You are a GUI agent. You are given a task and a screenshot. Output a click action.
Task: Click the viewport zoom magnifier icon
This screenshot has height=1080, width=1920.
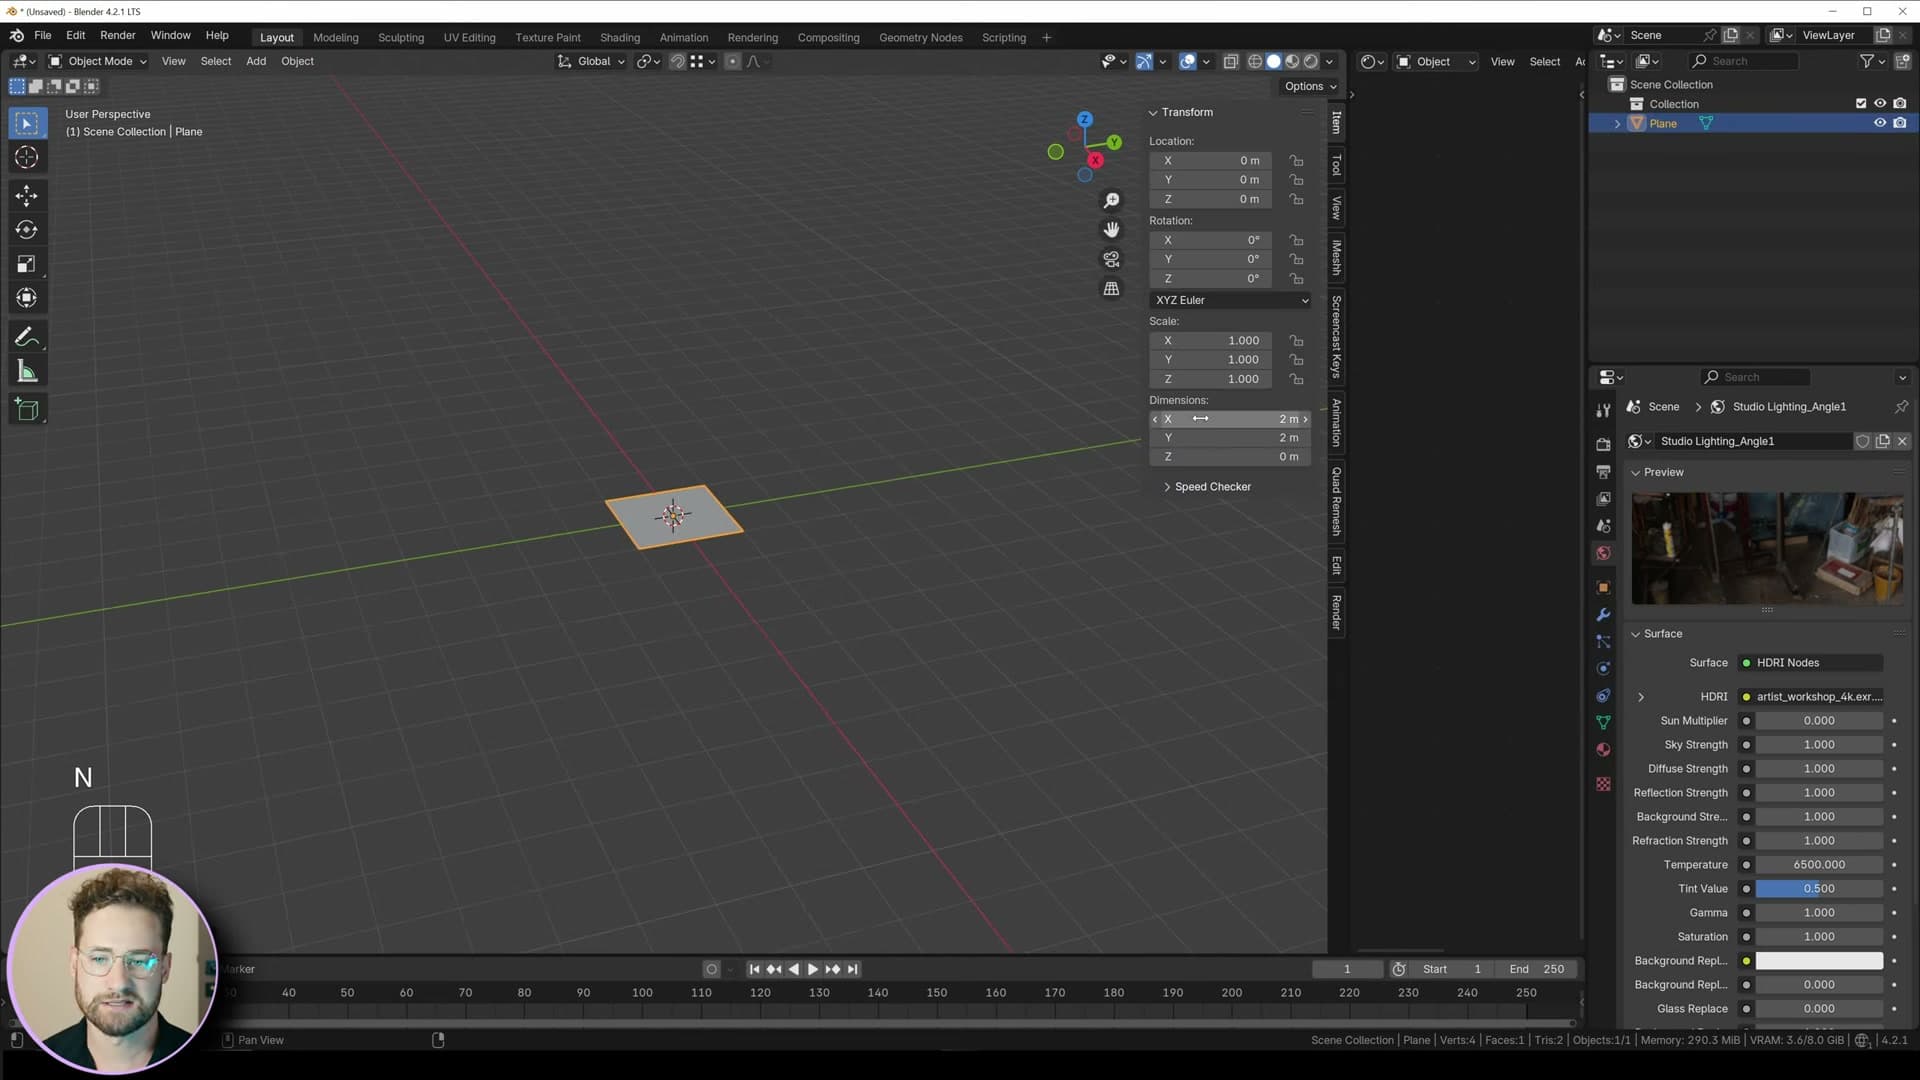[1111, 201]
